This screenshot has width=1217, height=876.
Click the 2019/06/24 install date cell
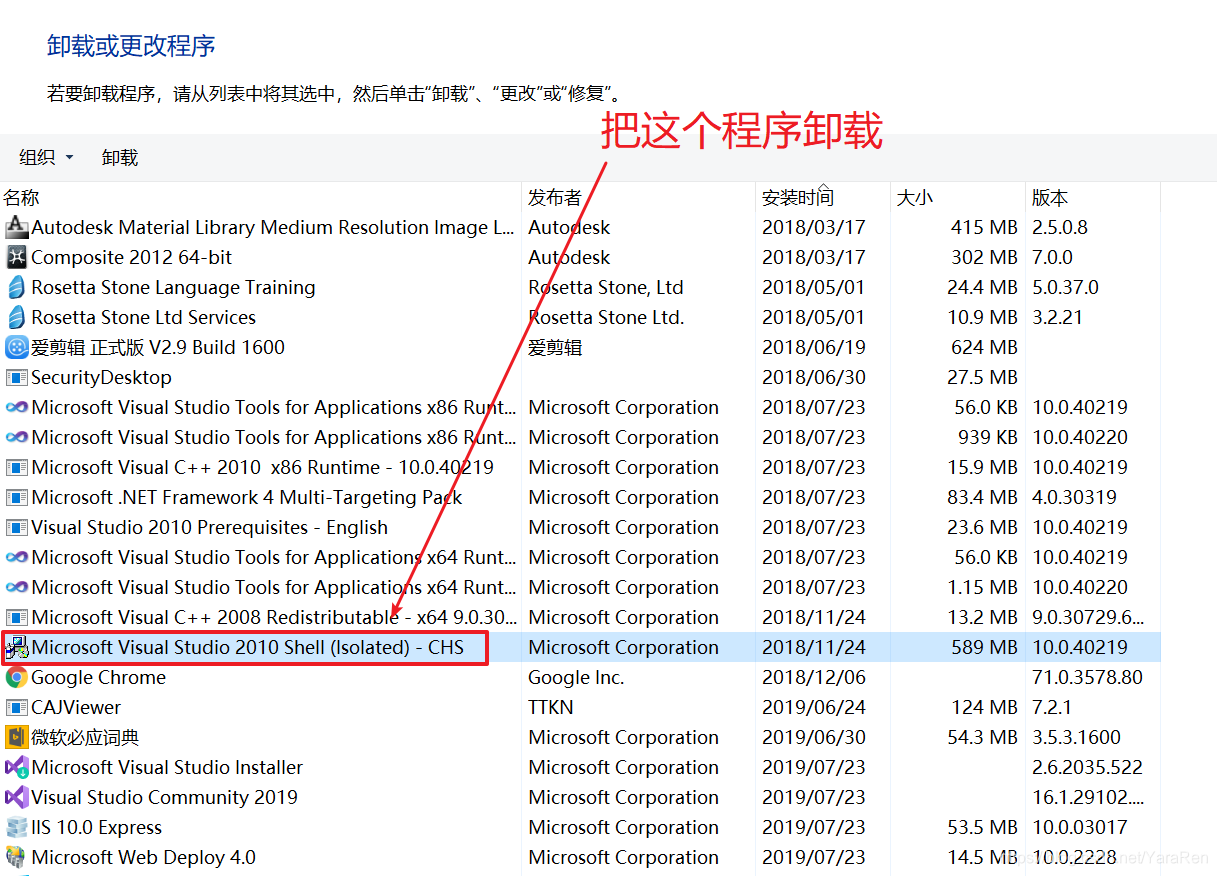click(814, 707)
